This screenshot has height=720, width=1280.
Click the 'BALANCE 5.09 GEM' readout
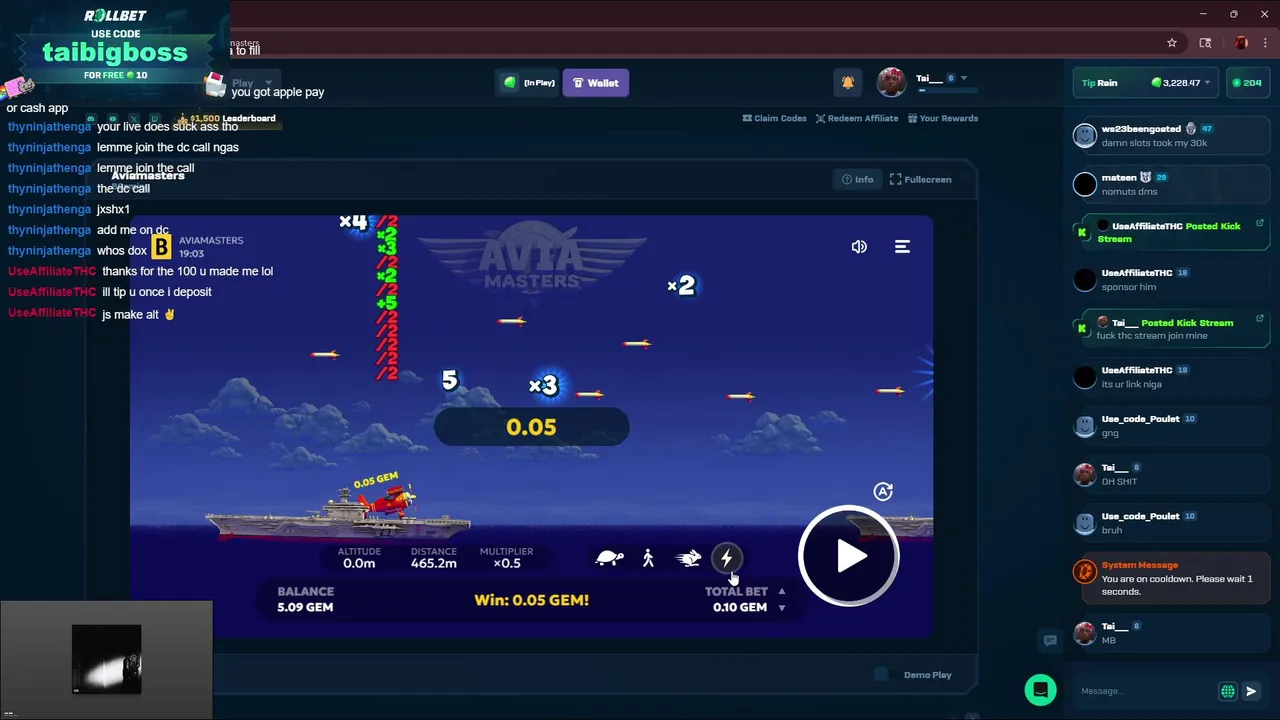[x=305, y=599]
